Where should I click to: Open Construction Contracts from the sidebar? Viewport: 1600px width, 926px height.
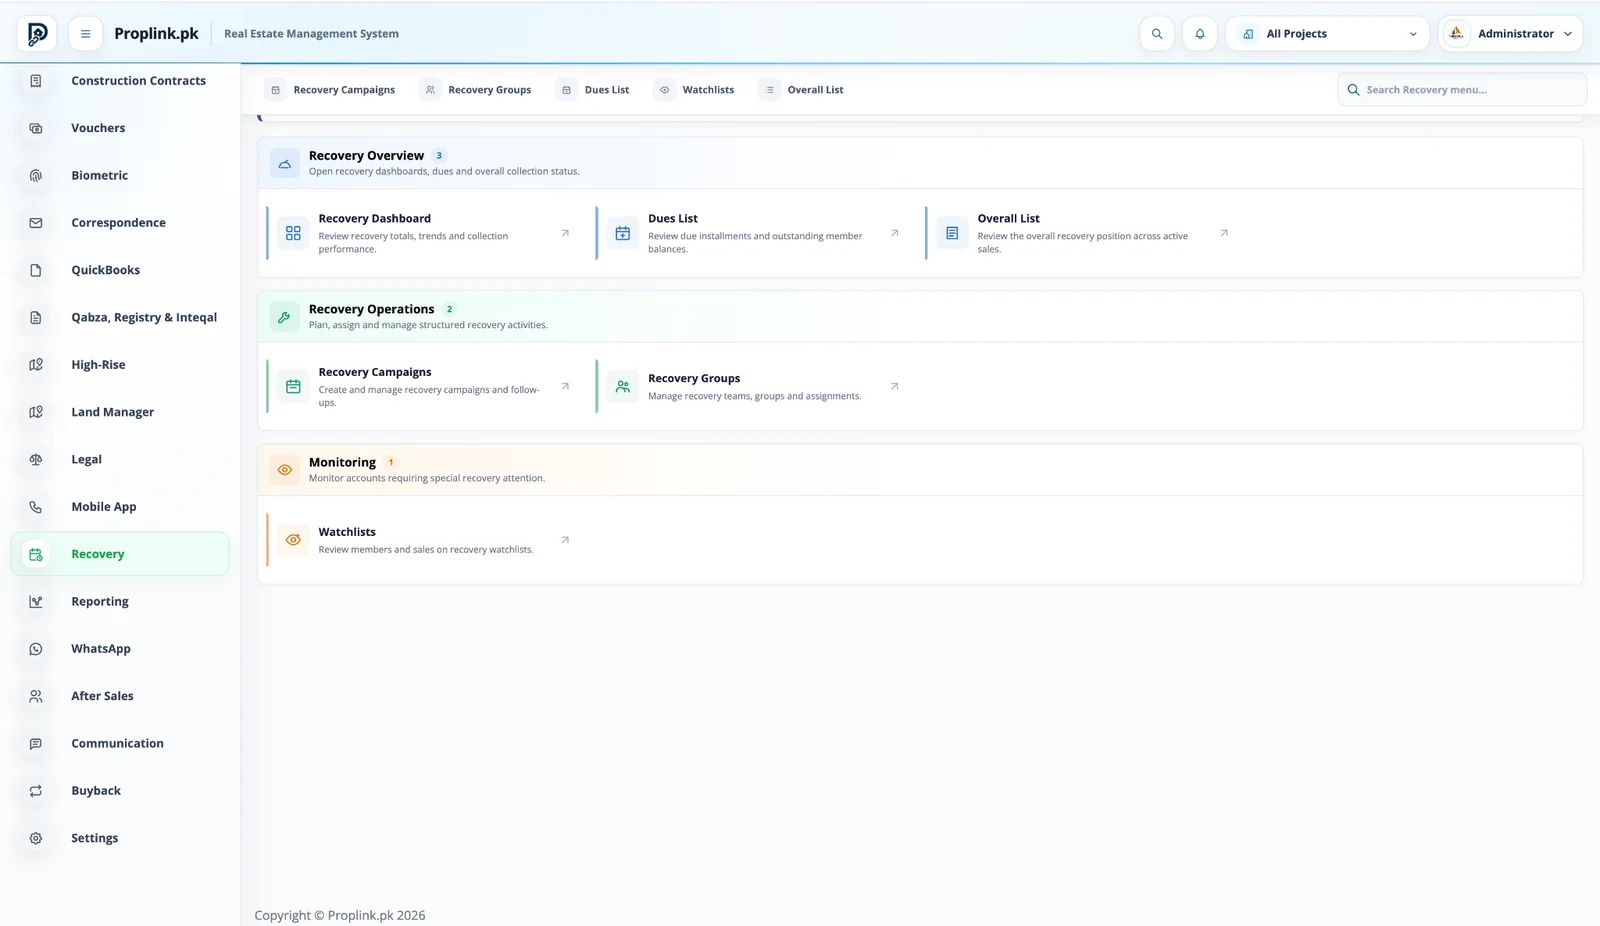click(120, 81)
